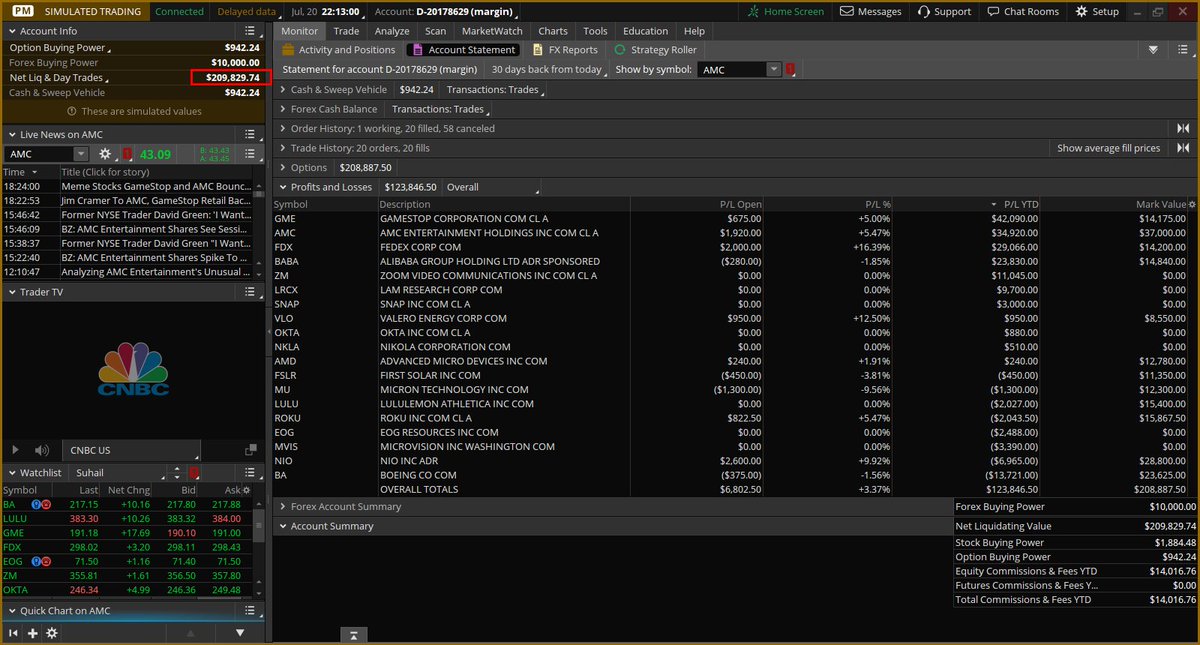Open Overall P&L mode dropdown
1200x645 pixels.
coord(492,187)
